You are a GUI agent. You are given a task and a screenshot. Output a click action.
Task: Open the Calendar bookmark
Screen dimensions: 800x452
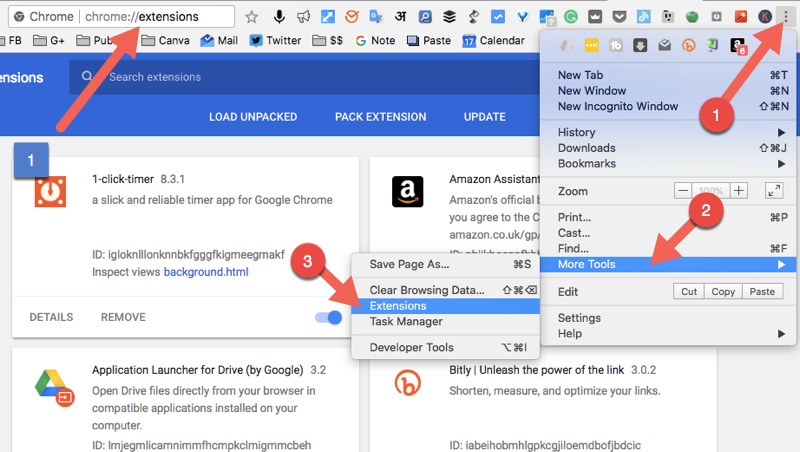point(493,40)
